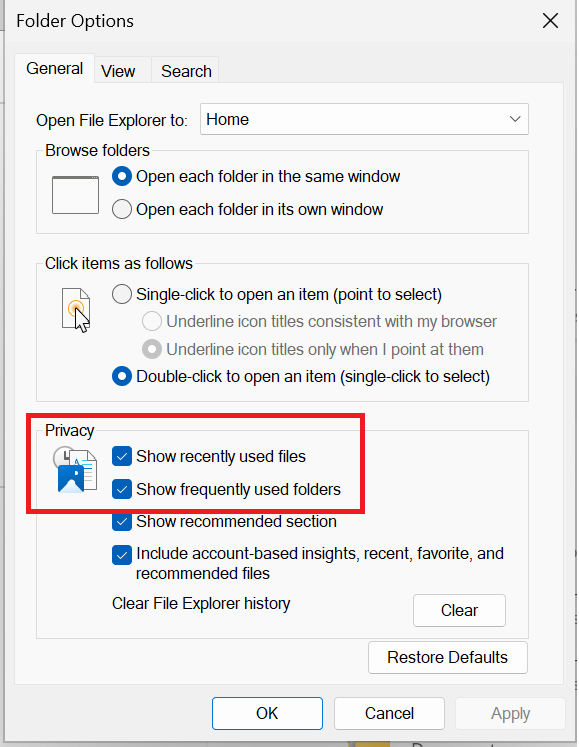Close the Folder Options dialog
The image size is (579, 747).
coord(550,20)
